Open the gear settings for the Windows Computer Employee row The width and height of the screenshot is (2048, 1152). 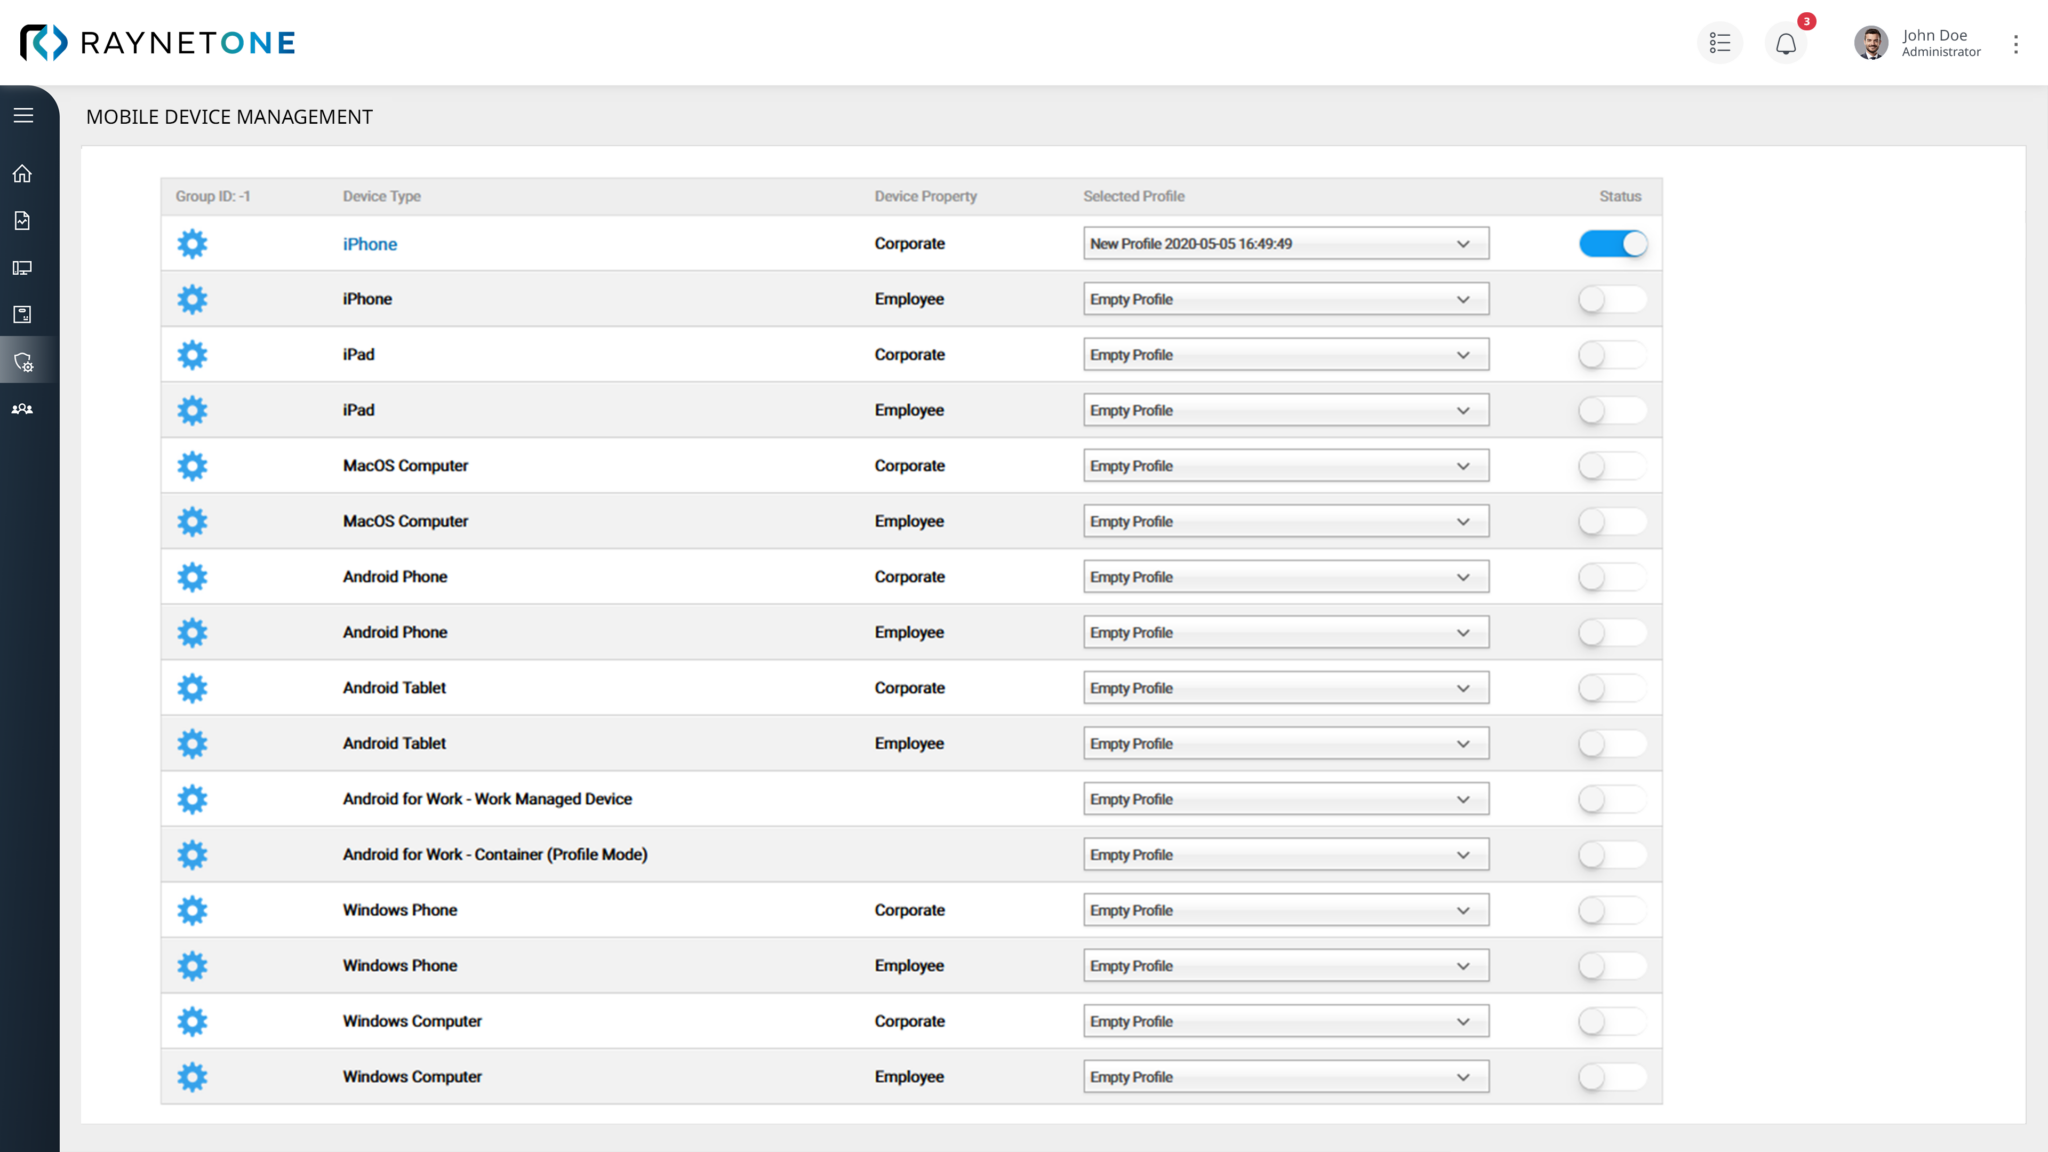pyautogui.click(x=192, y=1077)
